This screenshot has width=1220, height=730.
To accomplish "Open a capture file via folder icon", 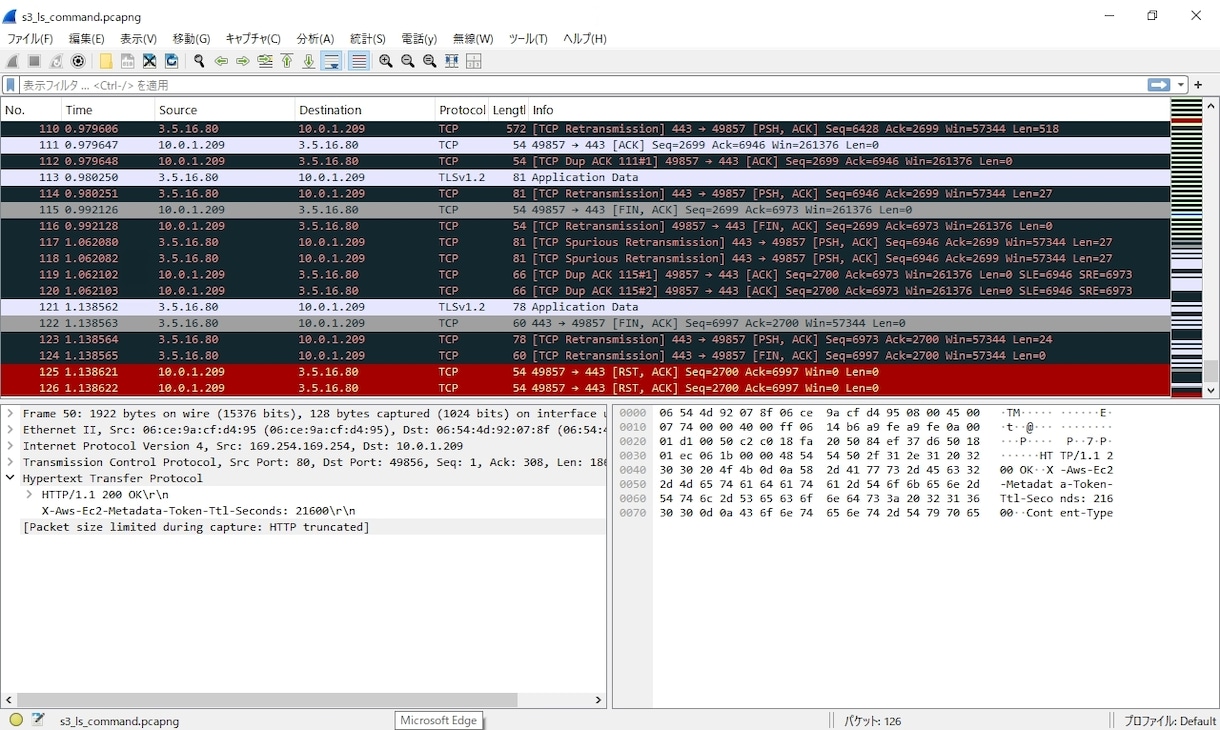I will click(106, 61).
